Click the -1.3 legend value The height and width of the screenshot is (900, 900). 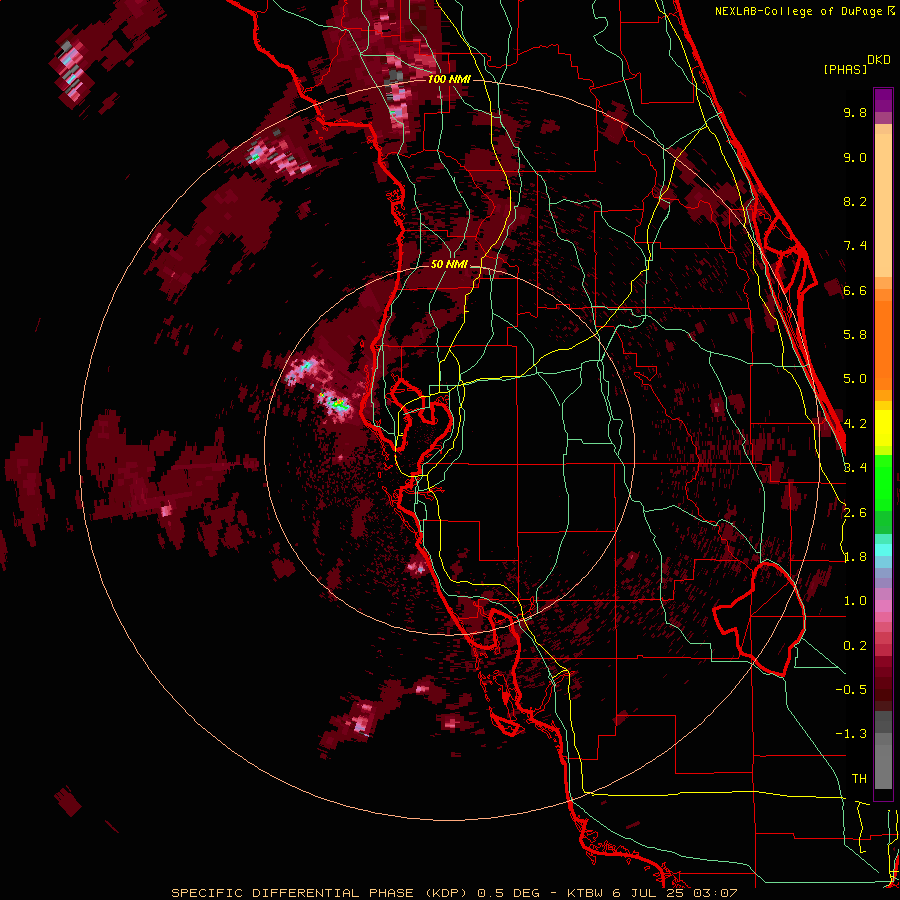pos(851,734)
